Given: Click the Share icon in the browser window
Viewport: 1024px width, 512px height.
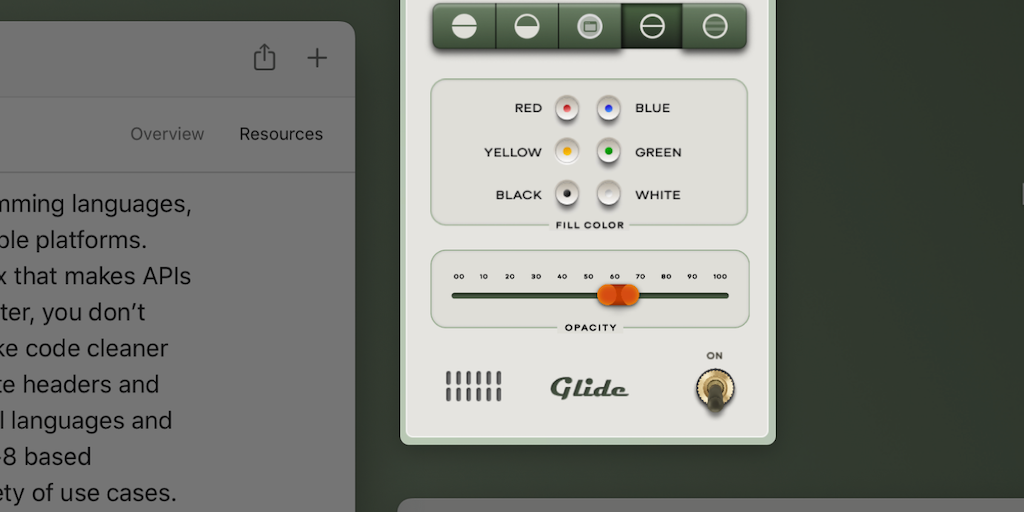Looking at the screenshot, I should [x=264, y=57].
